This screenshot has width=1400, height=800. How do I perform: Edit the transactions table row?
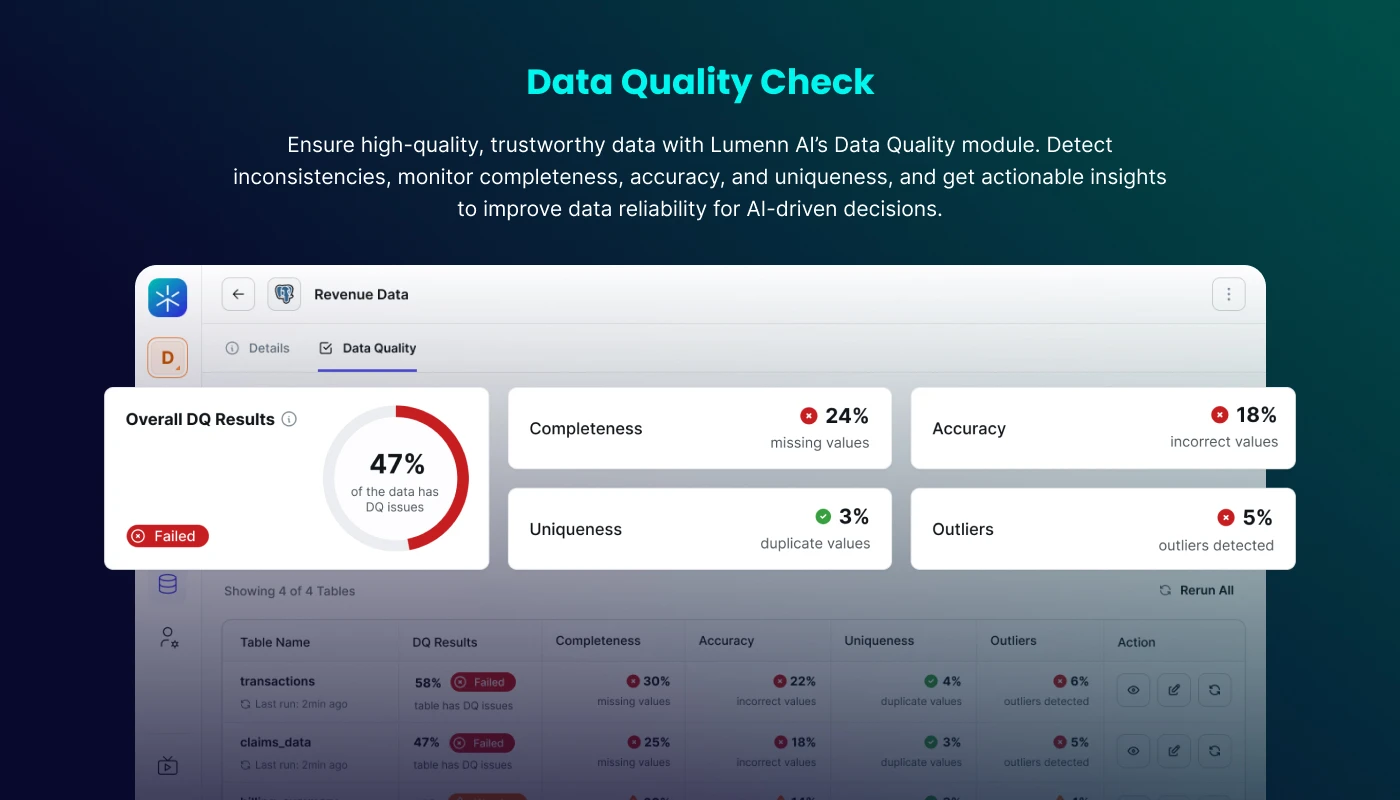coord(1174,690)
